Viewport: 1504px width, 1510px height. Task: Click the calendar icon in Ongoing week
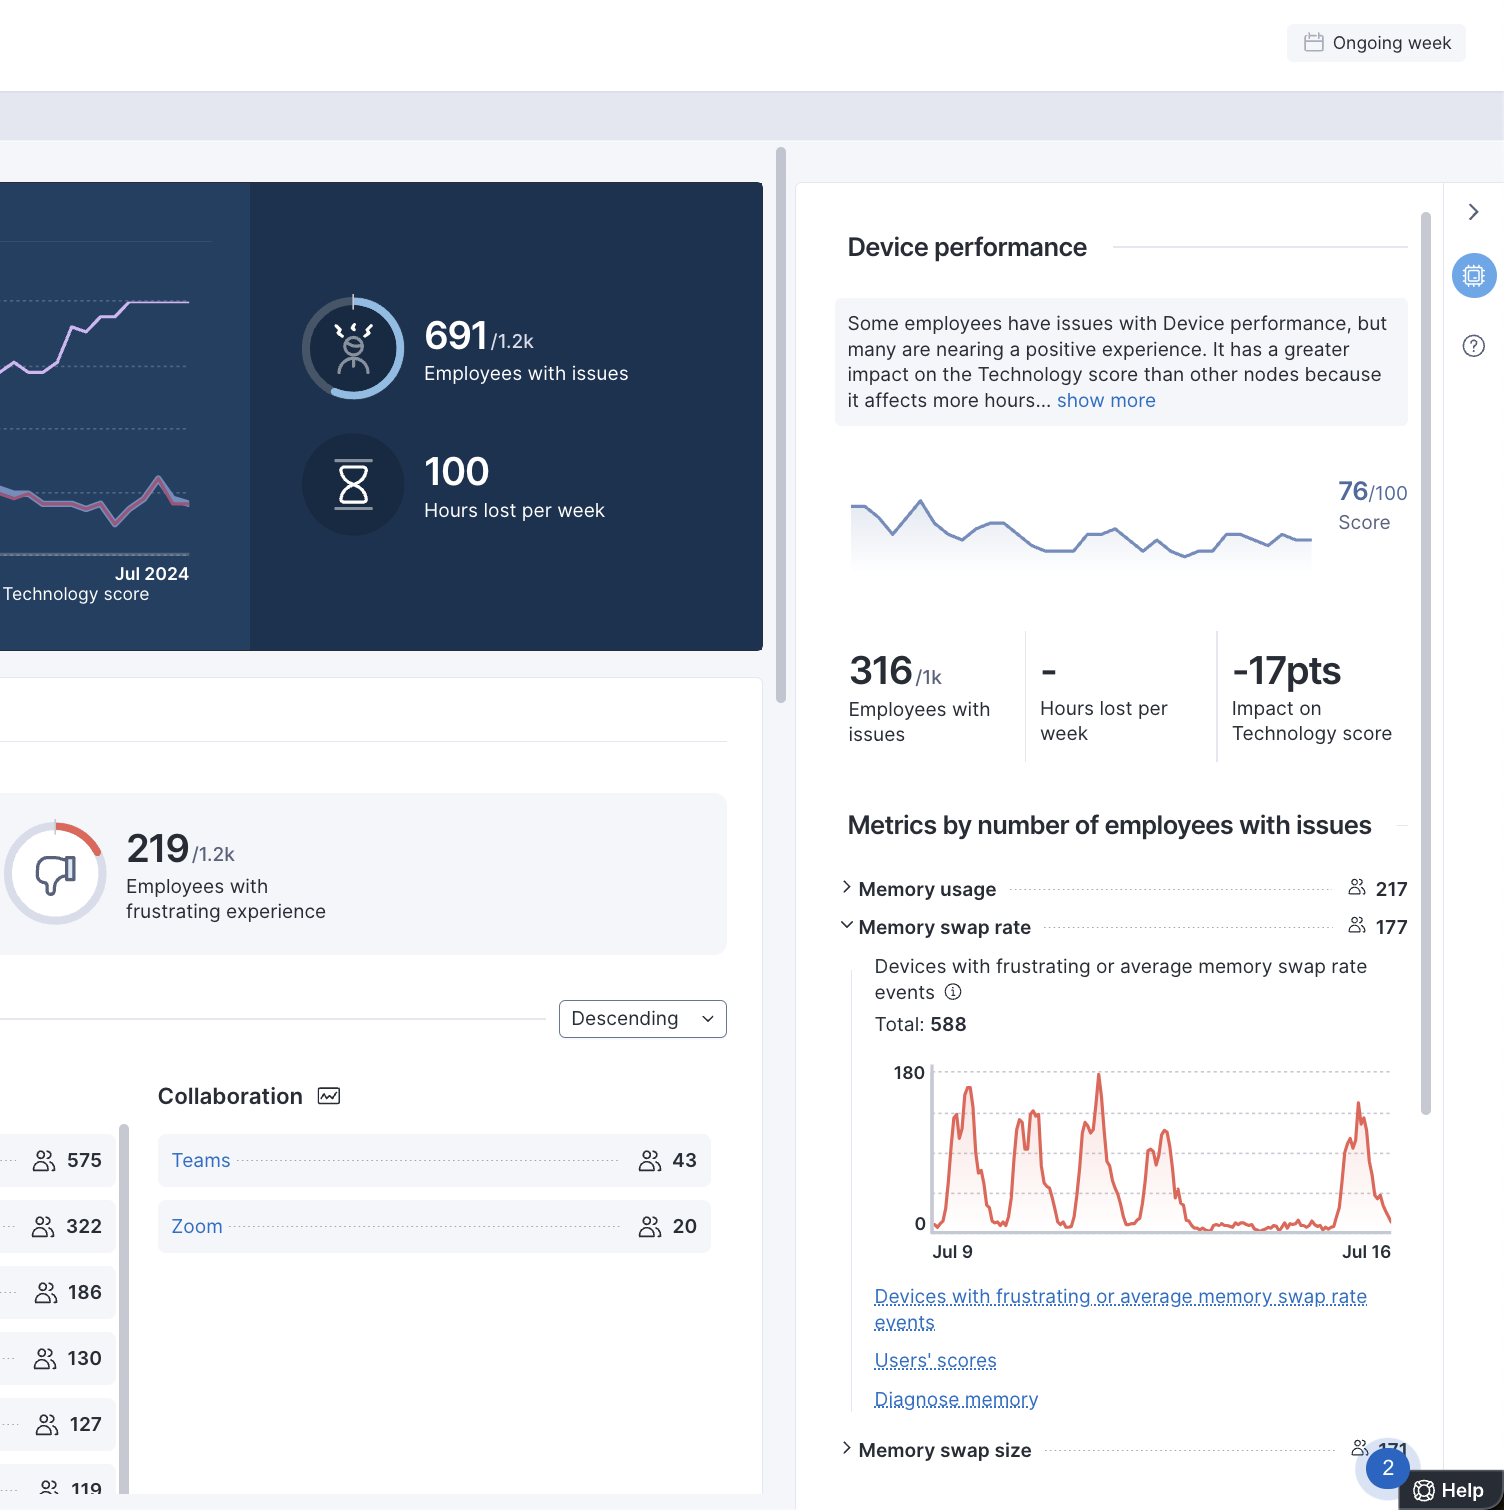coord(1313,43)
